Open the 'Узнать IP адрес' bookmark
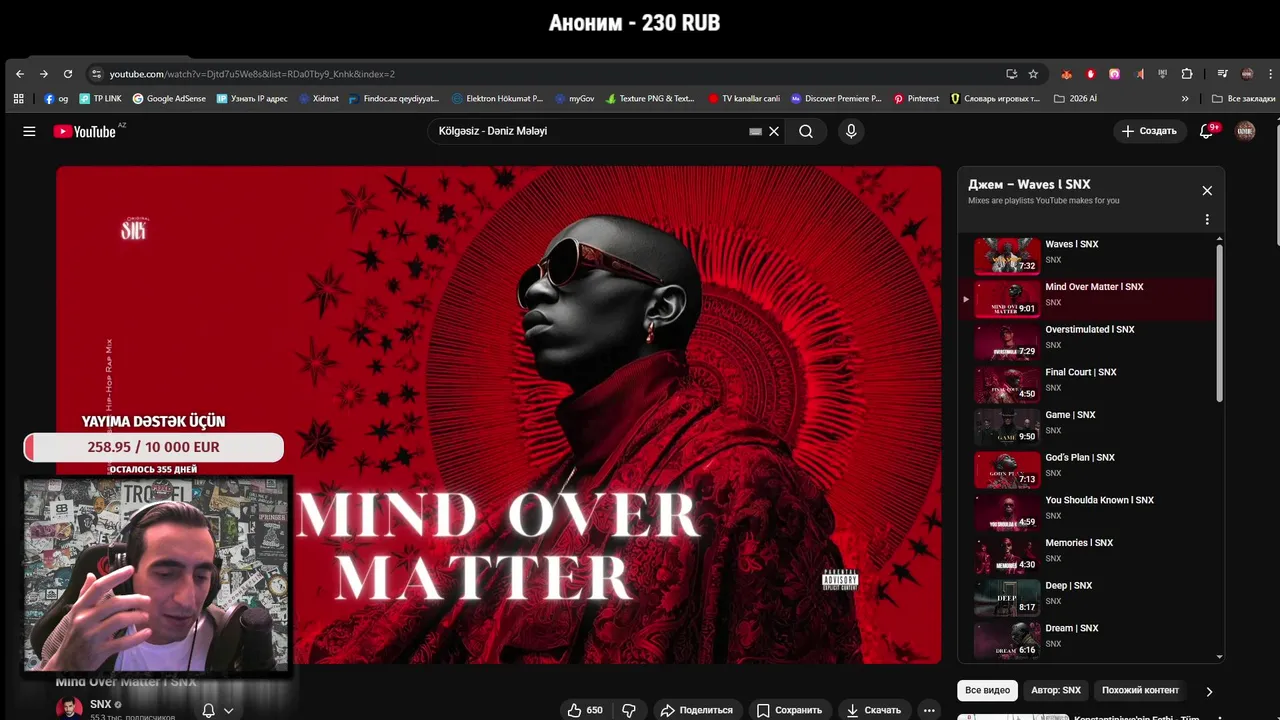 [252, 99]
